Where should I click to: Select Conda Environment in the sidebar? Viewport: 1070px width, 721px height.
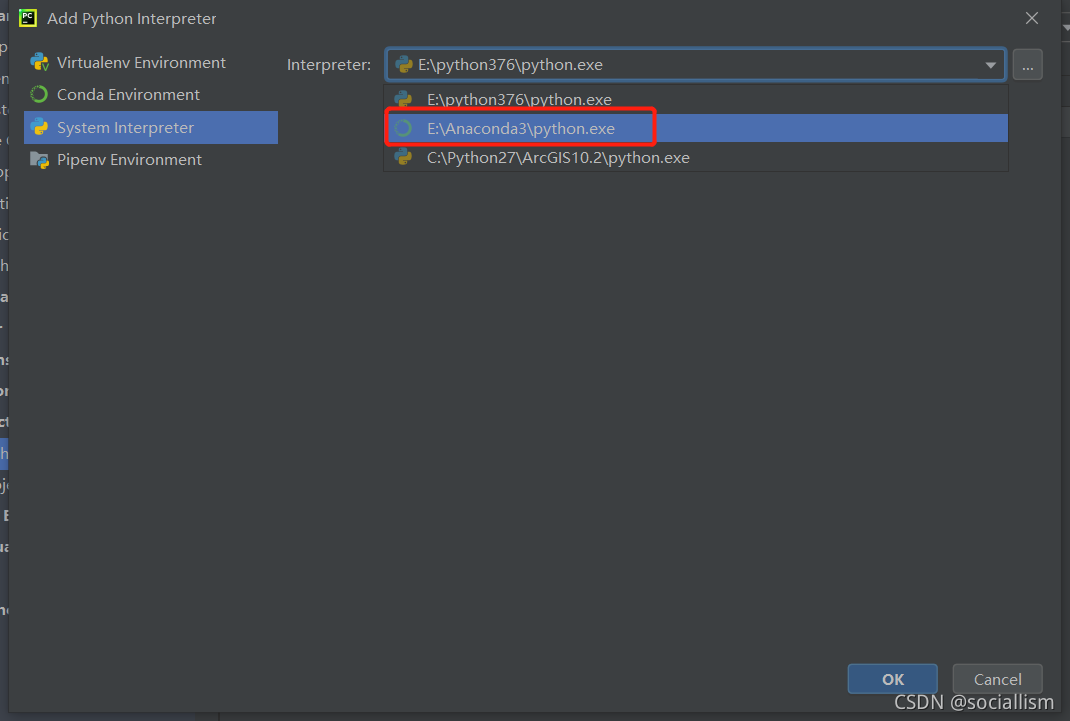[x=151, y=95]
